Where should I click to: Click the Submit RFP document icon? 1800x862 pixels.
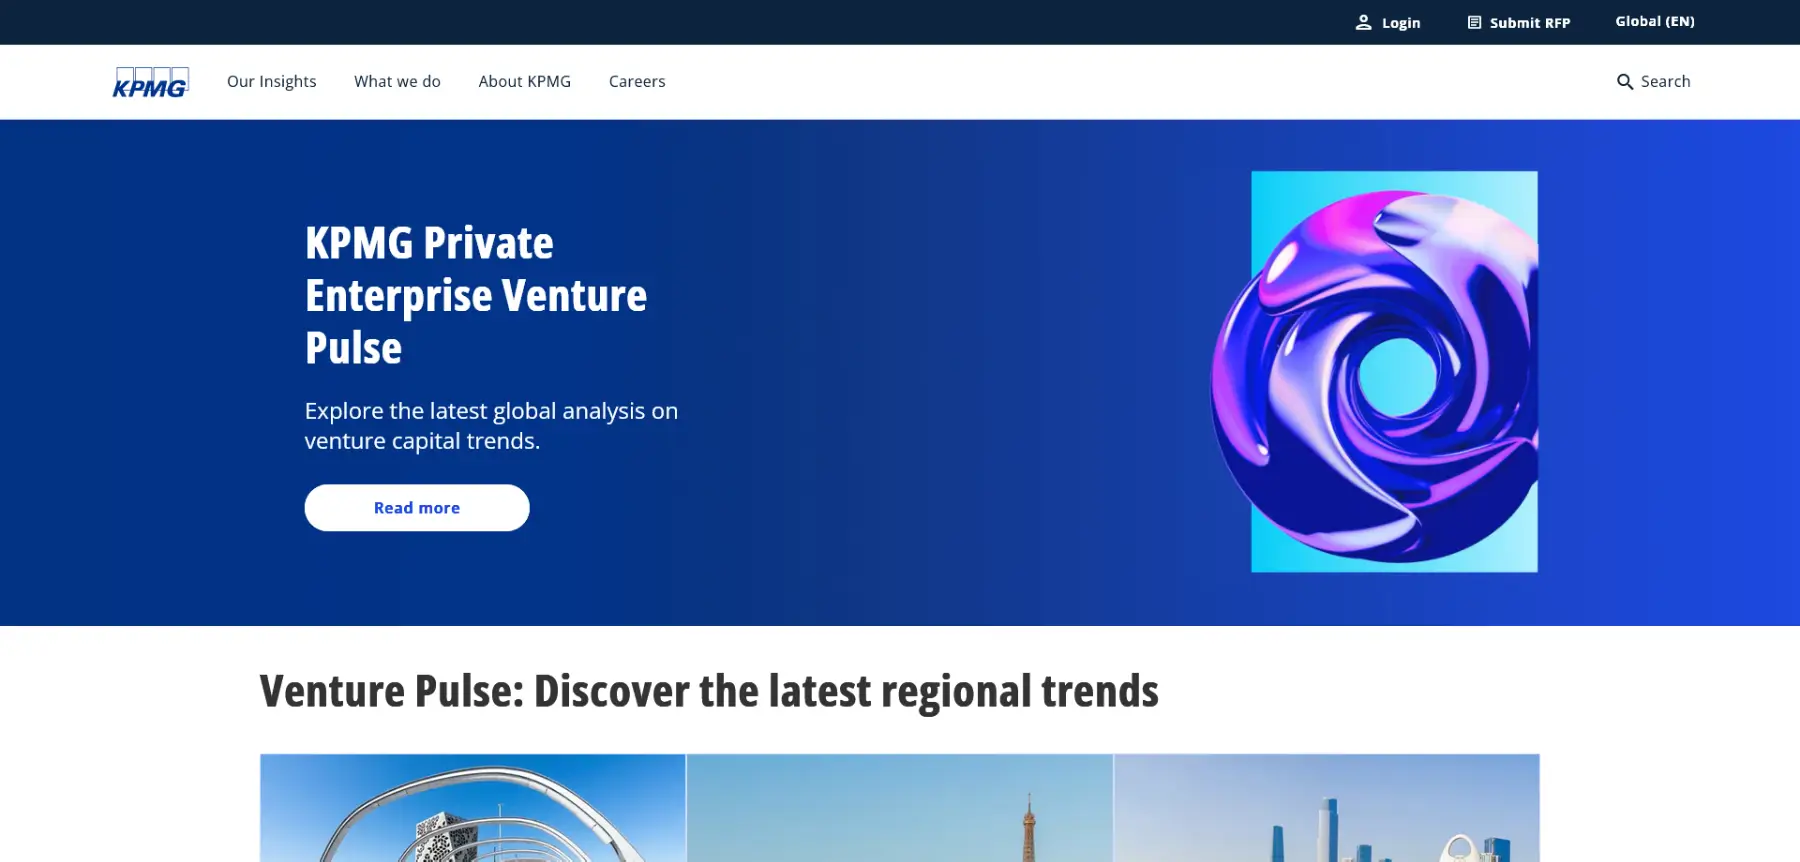[x=1474, y=22]
